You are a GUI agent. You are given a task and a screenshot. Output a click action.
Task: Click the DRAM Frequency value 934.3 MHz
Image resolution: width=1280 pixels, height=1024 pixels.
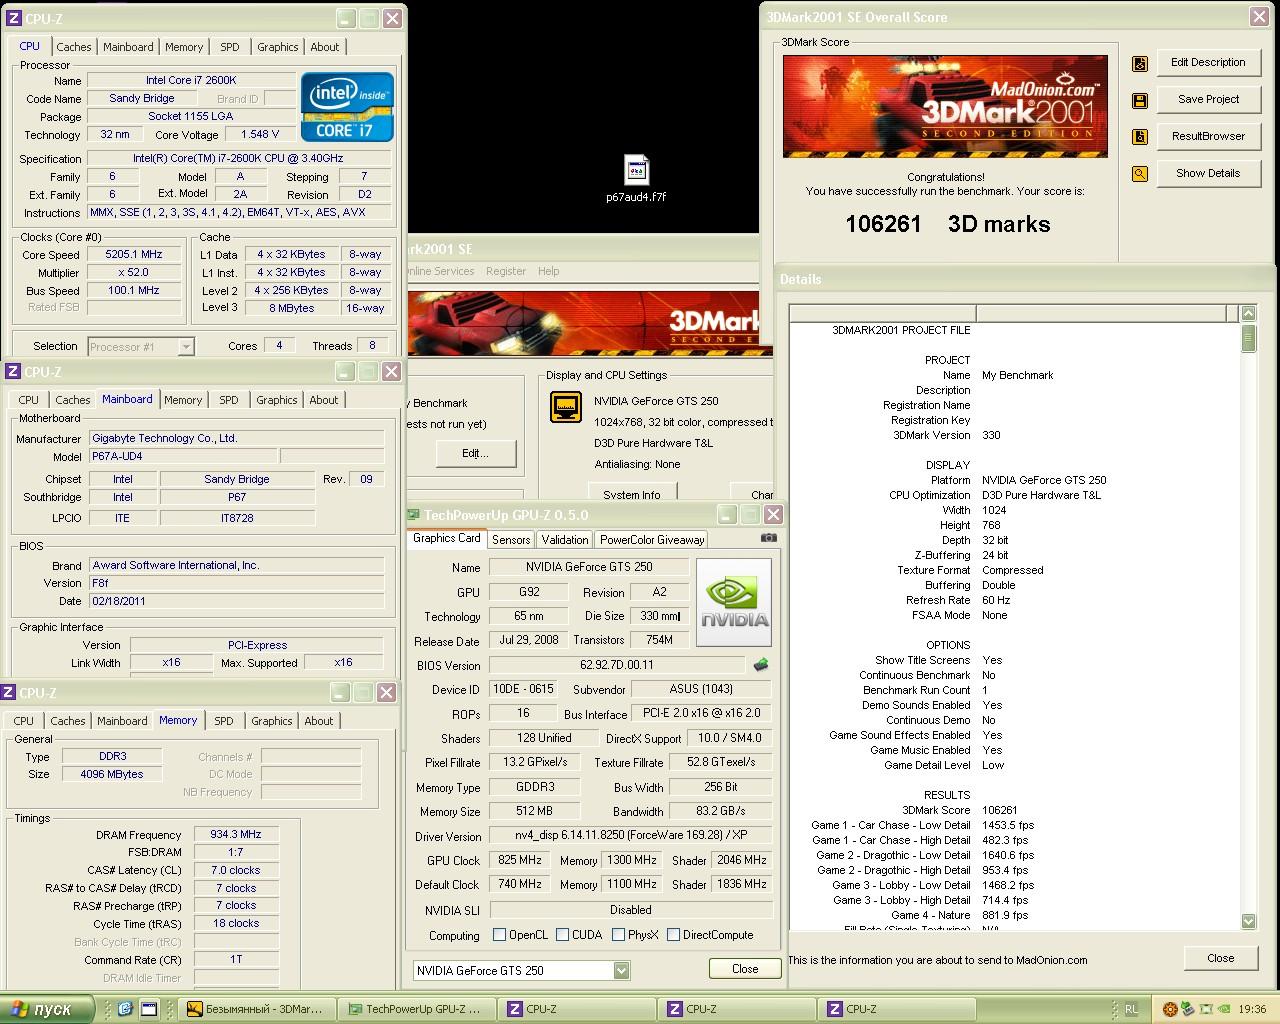236,835
